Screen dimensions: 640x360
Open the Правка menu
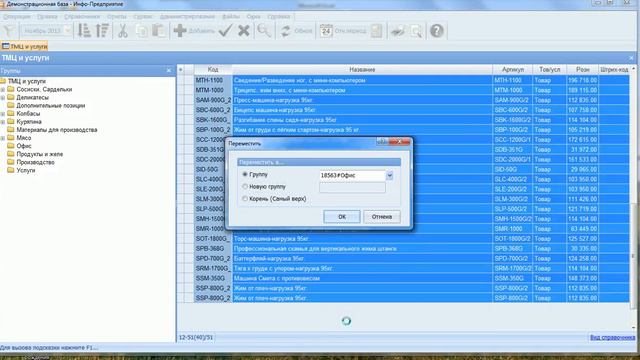47,16
